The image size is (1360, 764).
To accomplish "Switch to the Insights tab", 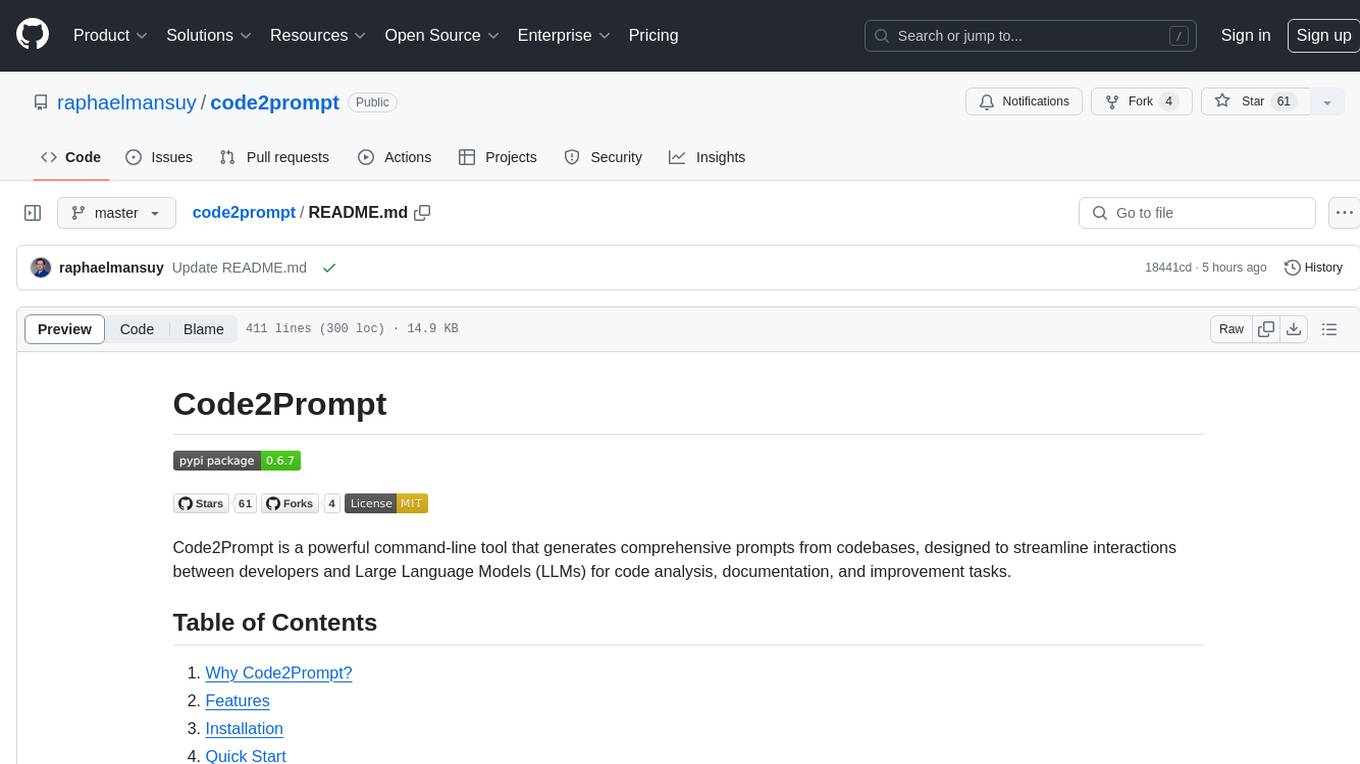I will [x=707, y=157].
